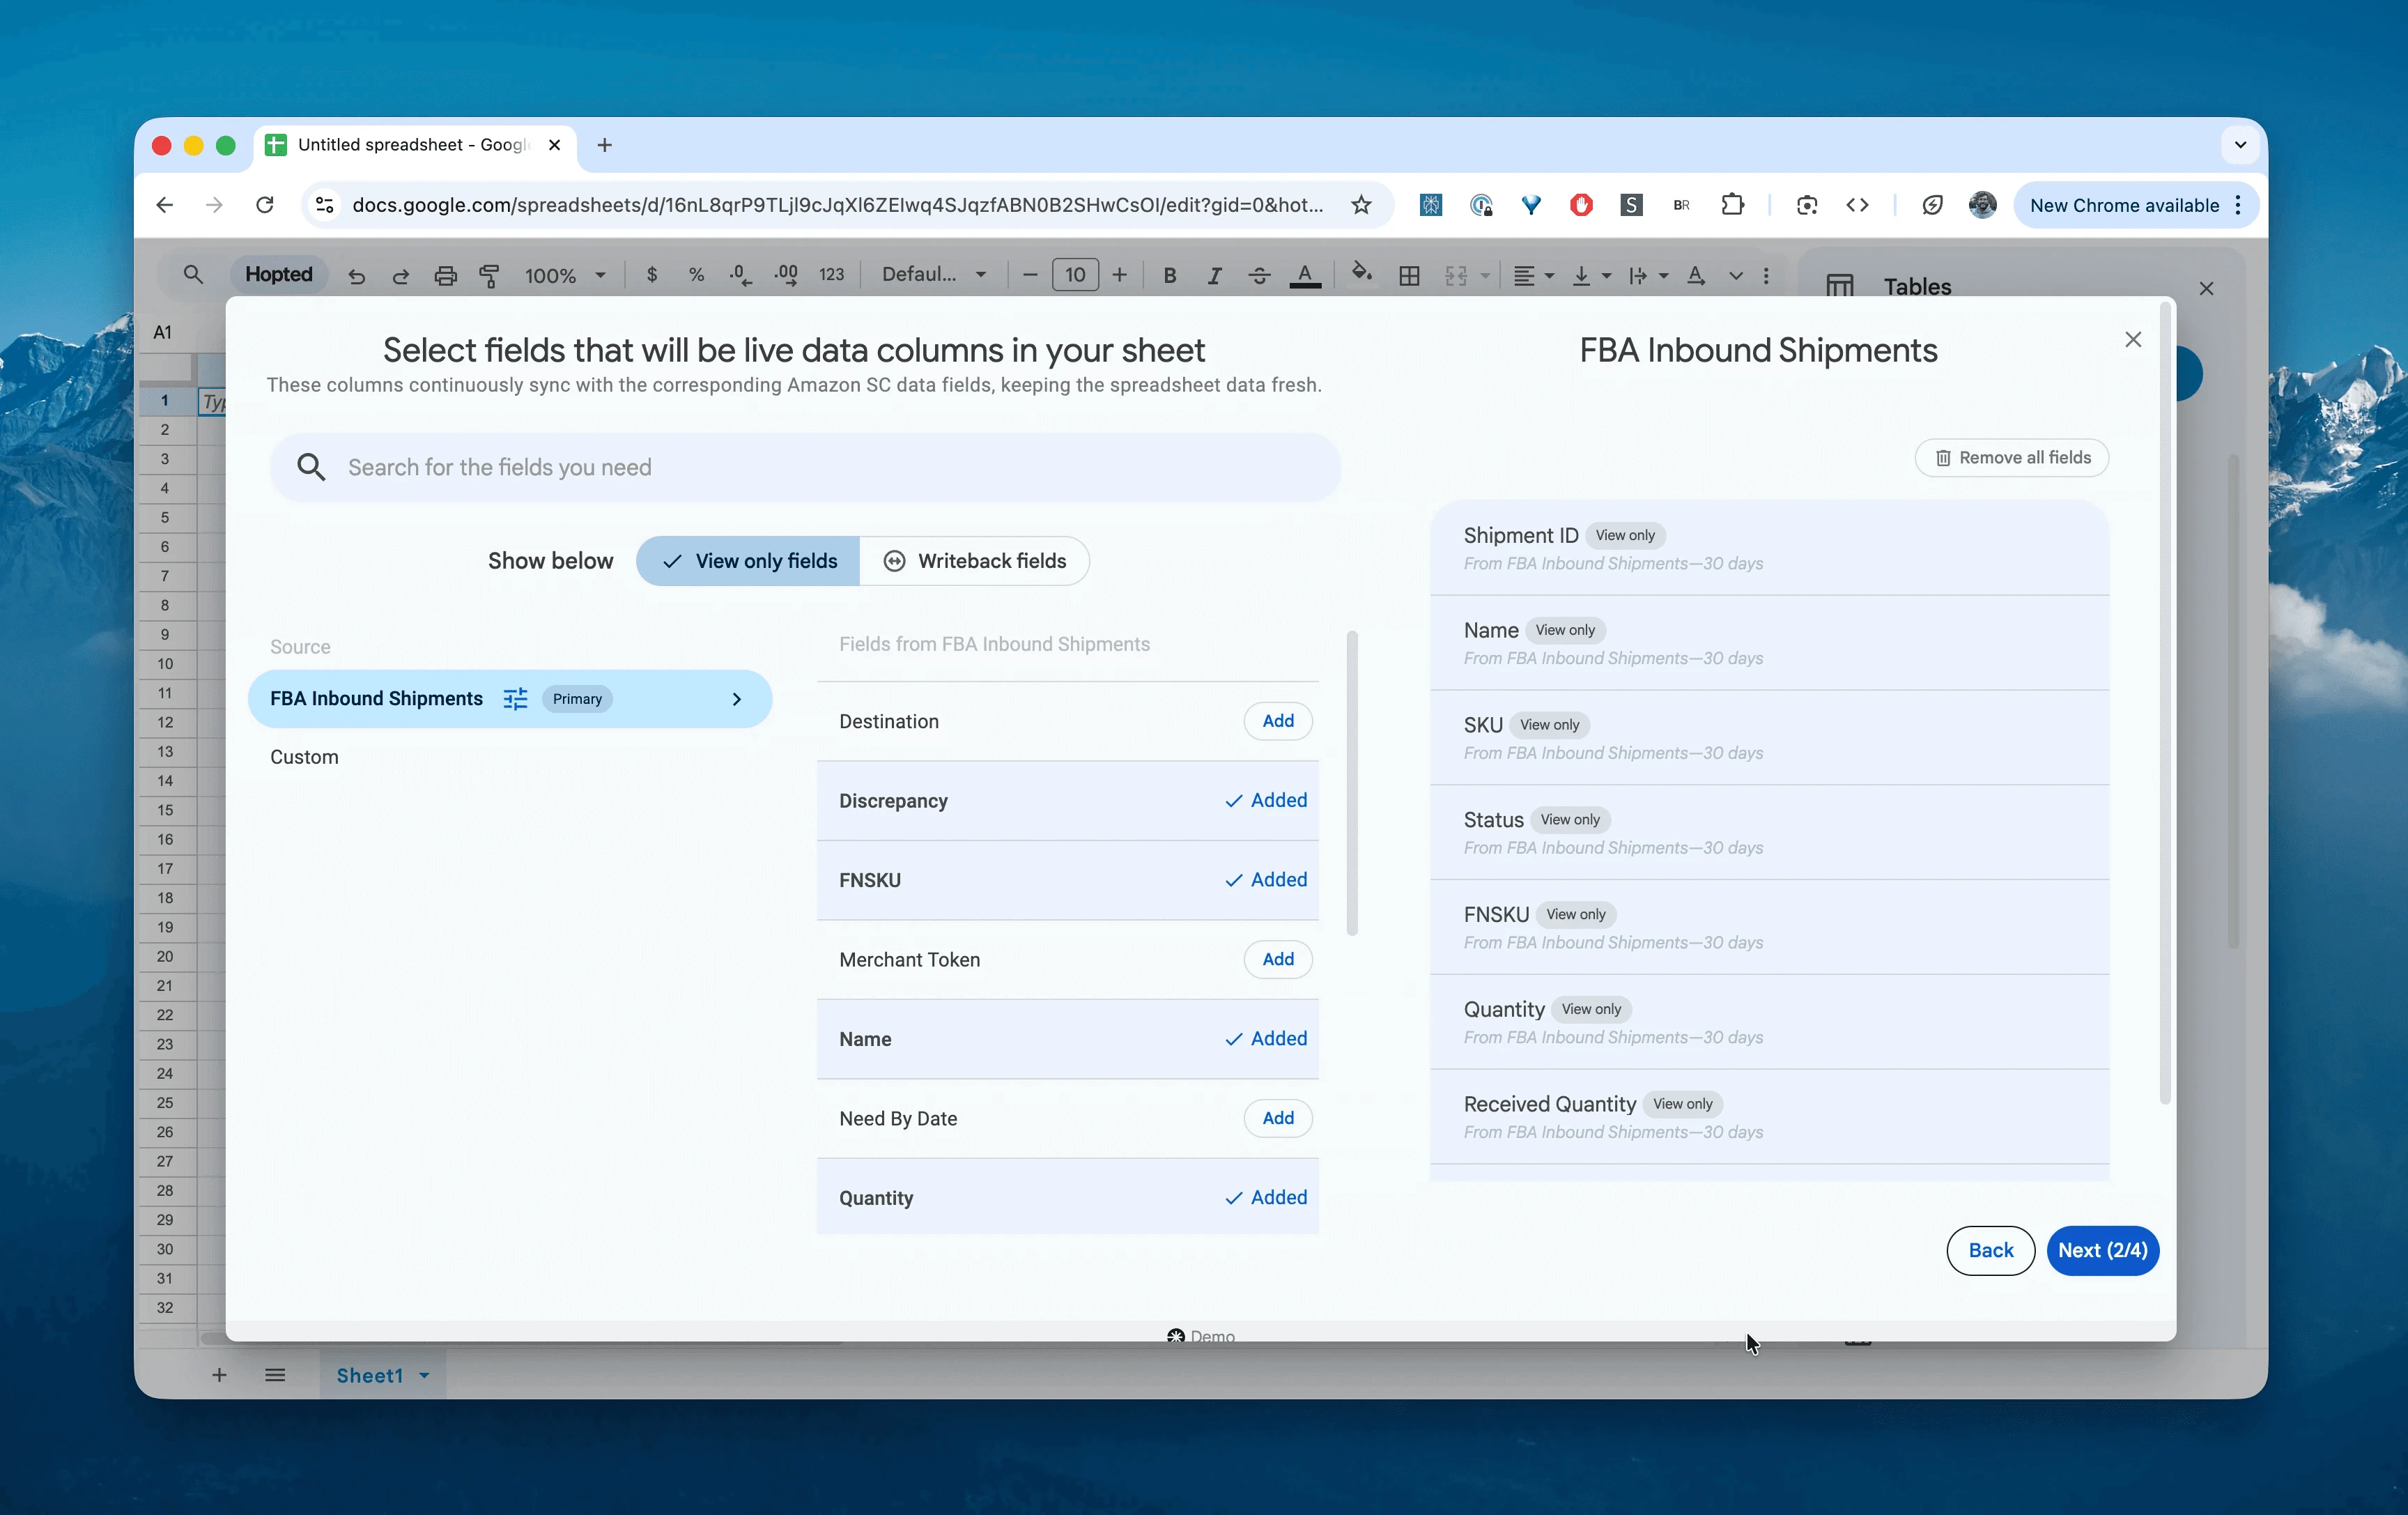Viewport: 2408px width, 1515px height.
Task: Select the paint format roller icon
Action: click(x=489, y=276)
